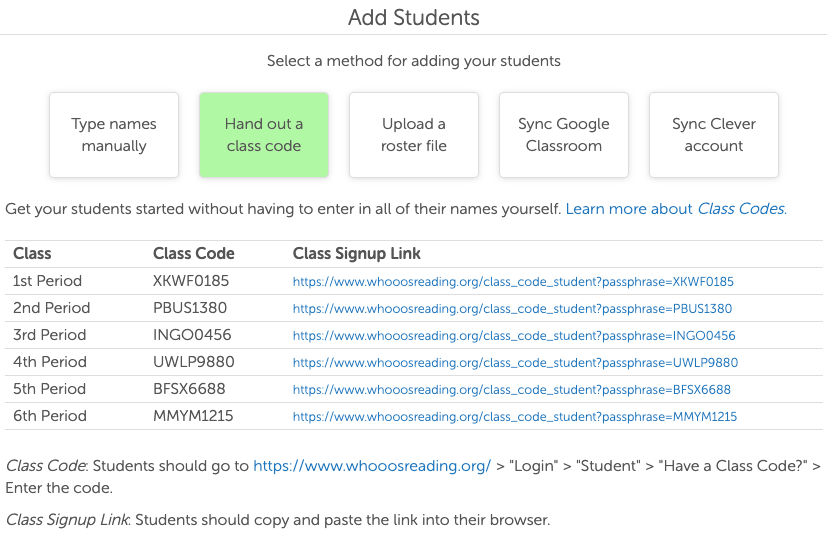Viewport: 827px width, 534px height.
Task: Open the Class Codes help link
Action: click(675, 209)
